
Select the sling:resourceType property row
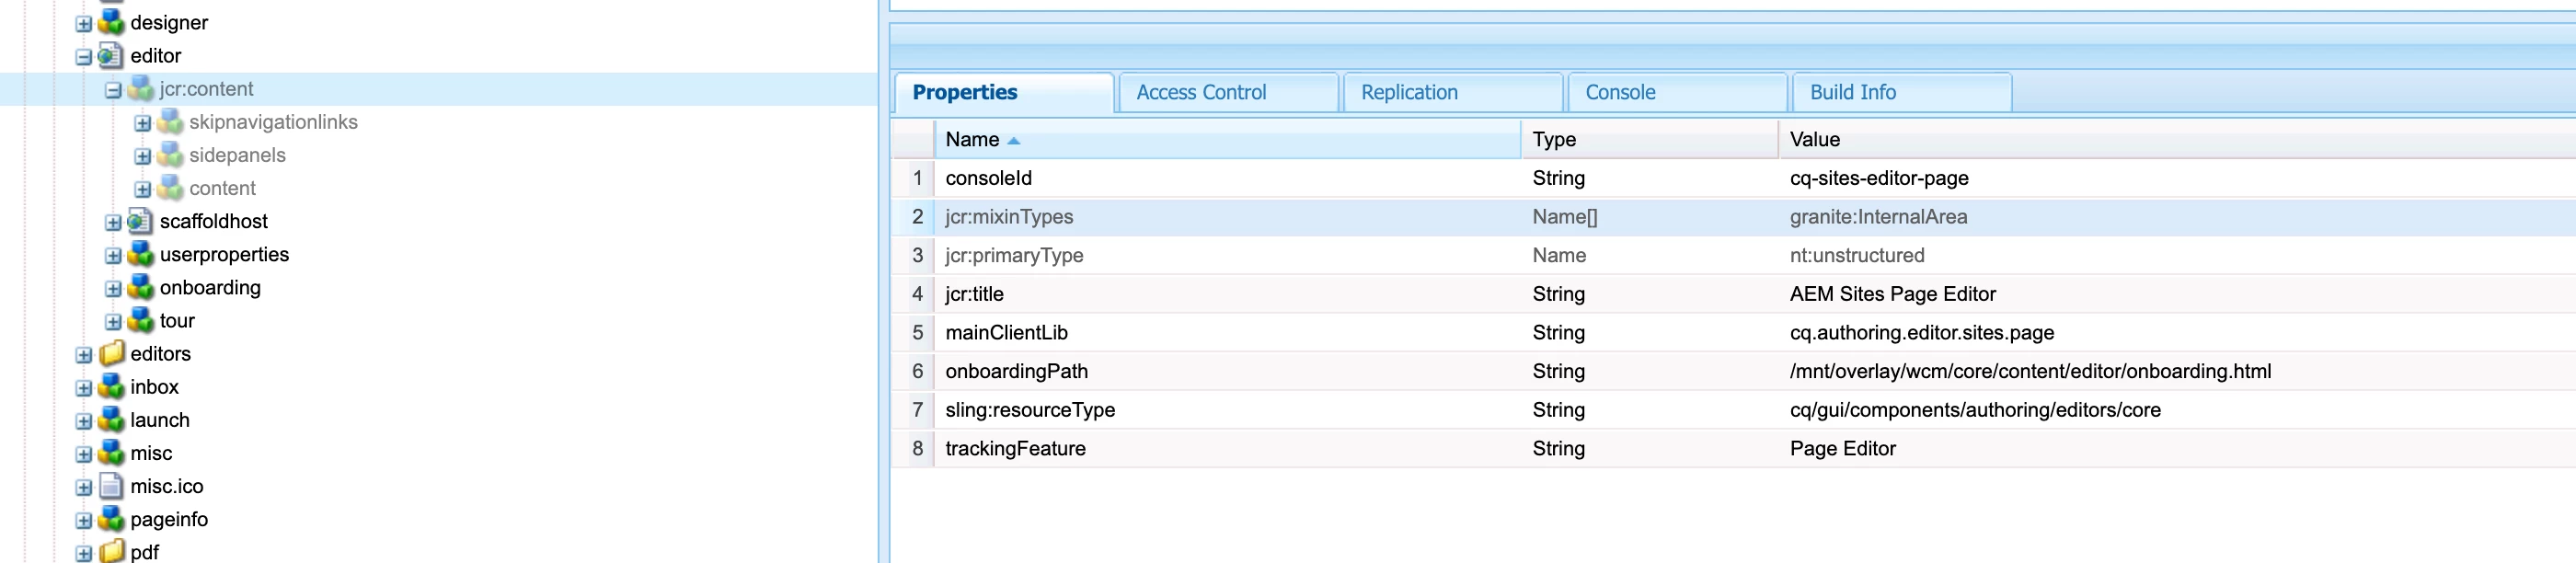coord(1030,410)
